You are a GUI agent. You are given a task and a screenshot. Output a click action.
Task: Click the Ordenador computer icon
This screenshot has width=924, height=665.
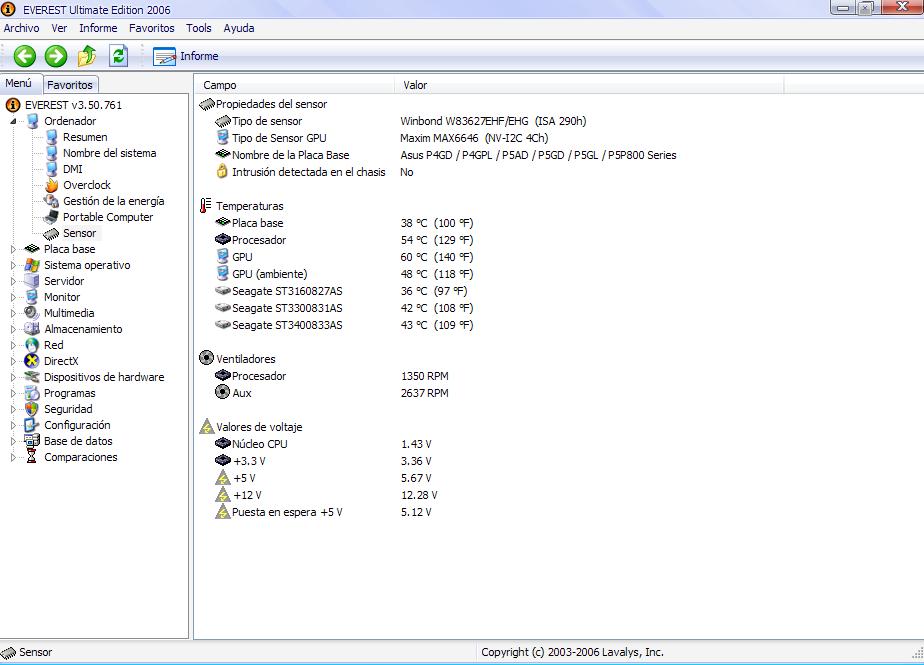pyautogui.click(x=32, y=121)
